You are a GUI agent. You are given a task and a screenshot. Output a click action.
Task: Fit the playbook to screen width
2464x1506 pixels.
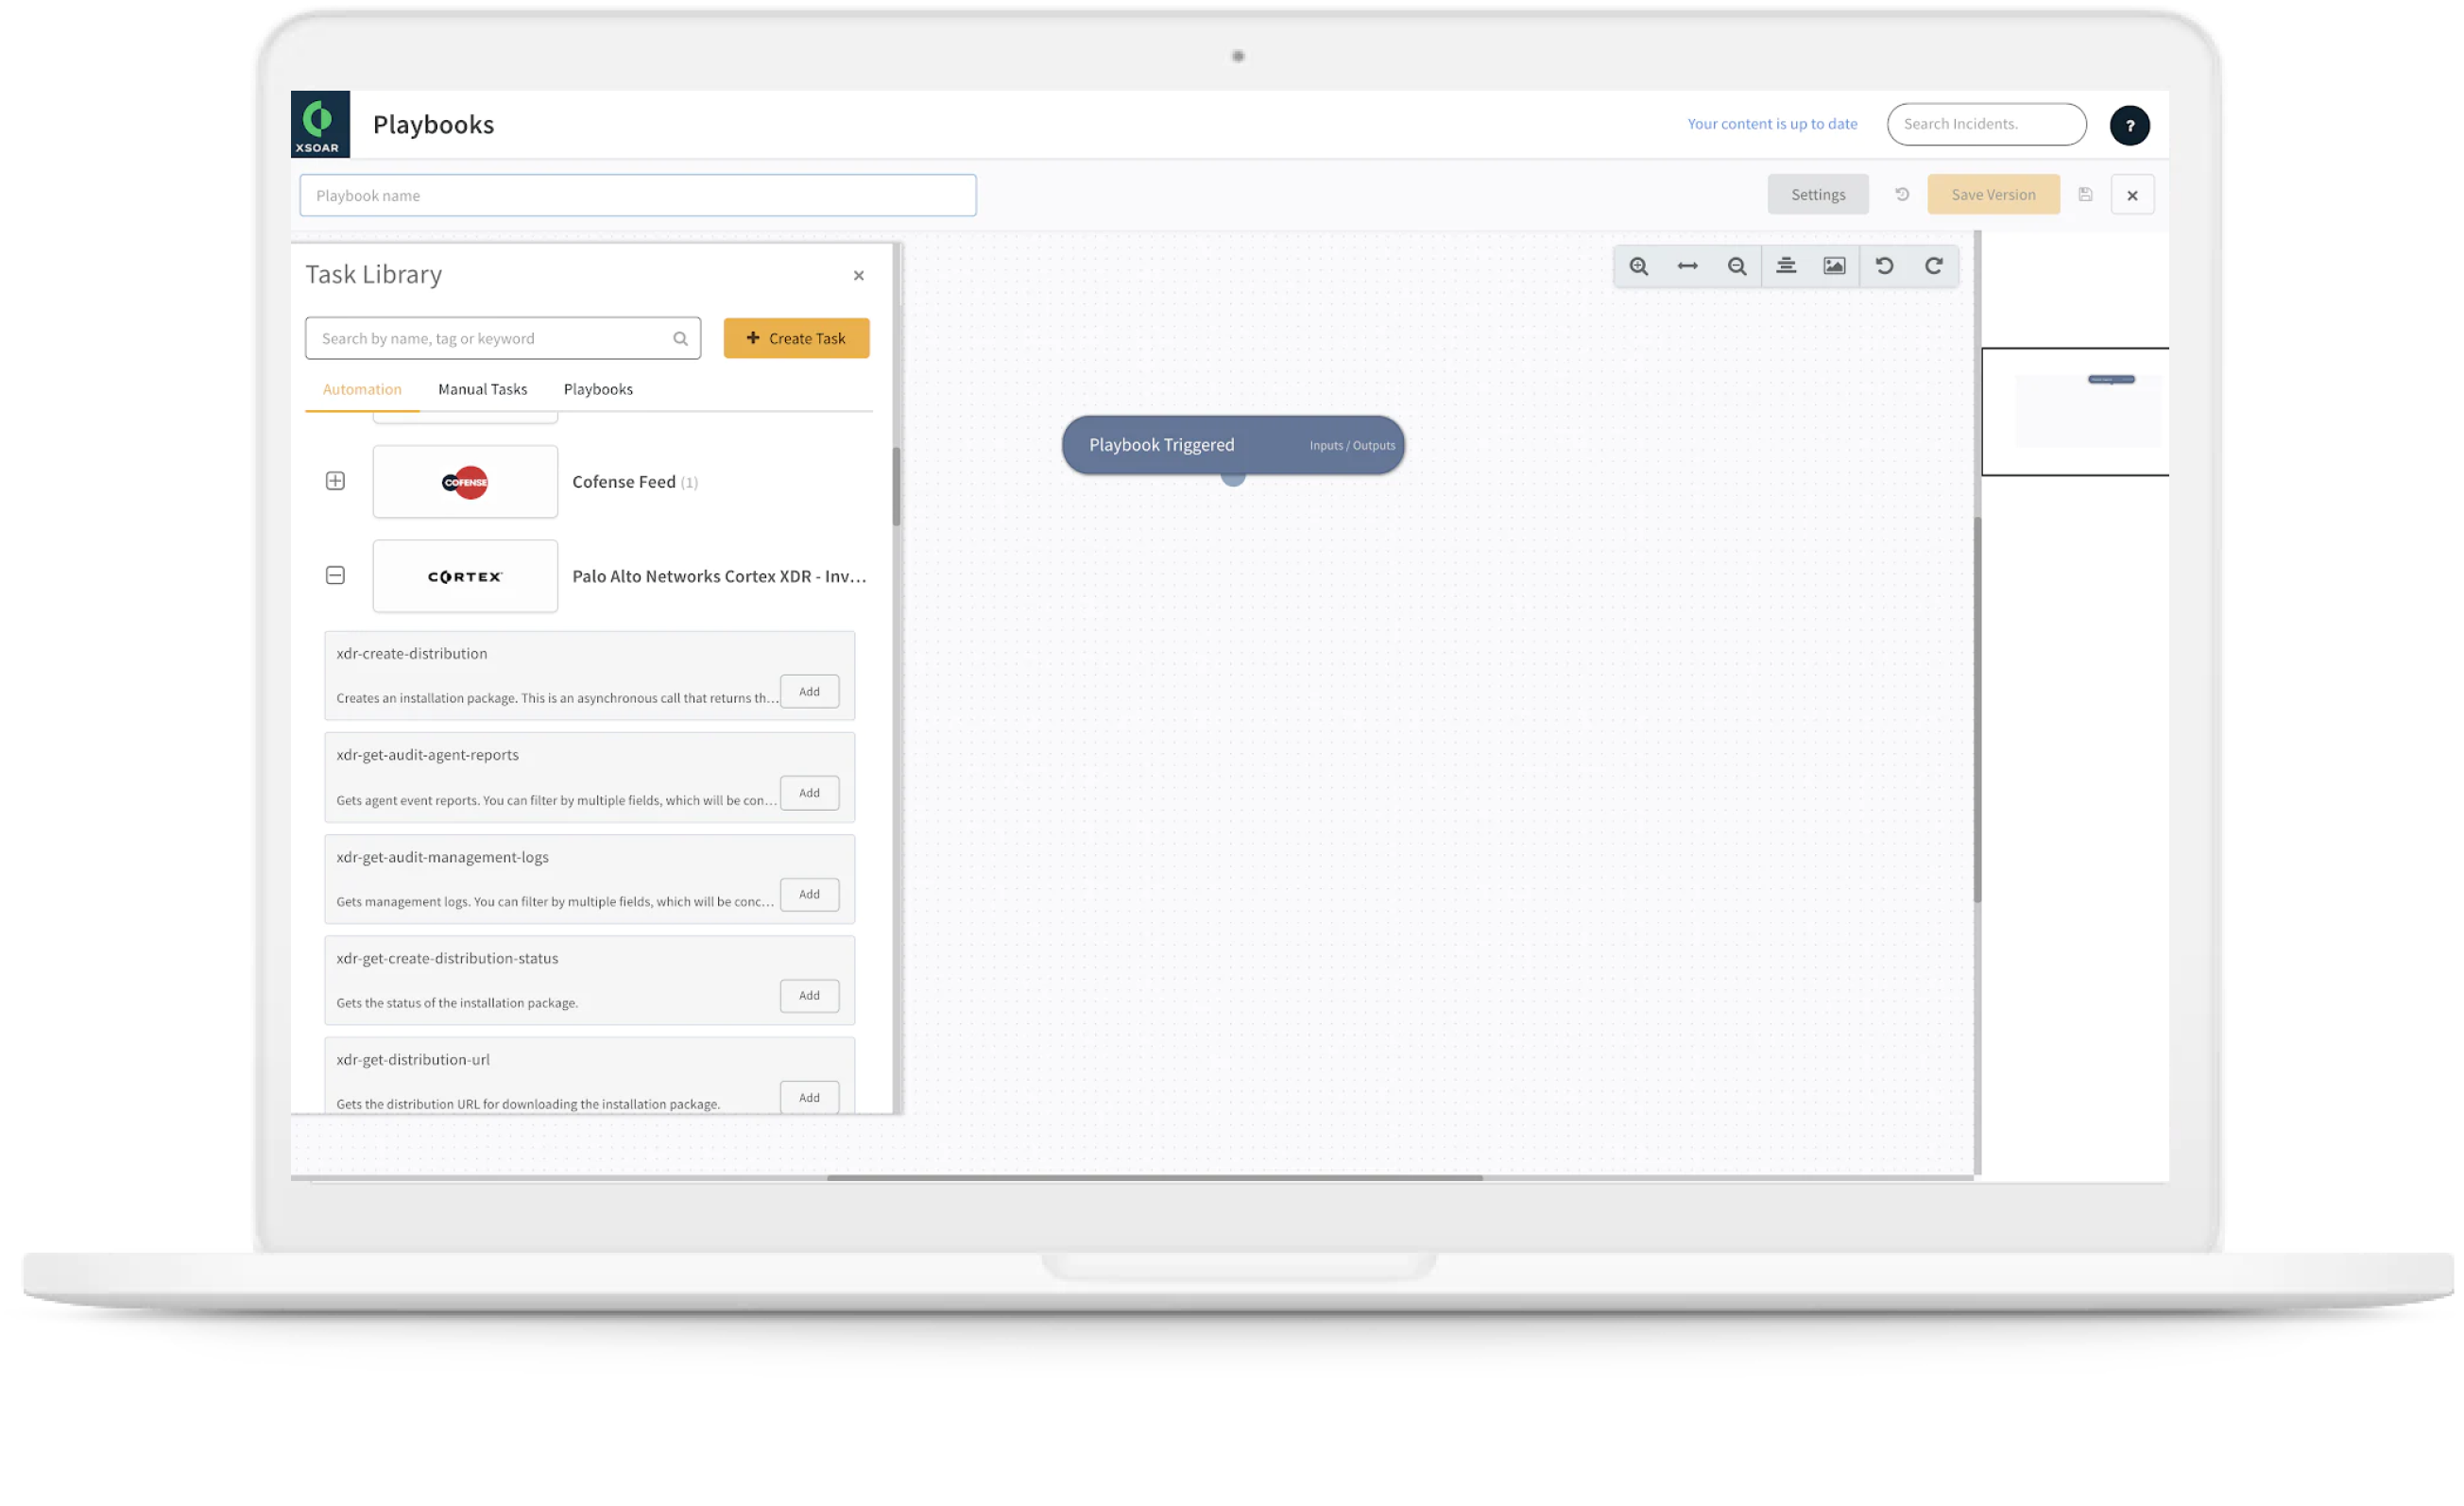[x=1688, y=265]
